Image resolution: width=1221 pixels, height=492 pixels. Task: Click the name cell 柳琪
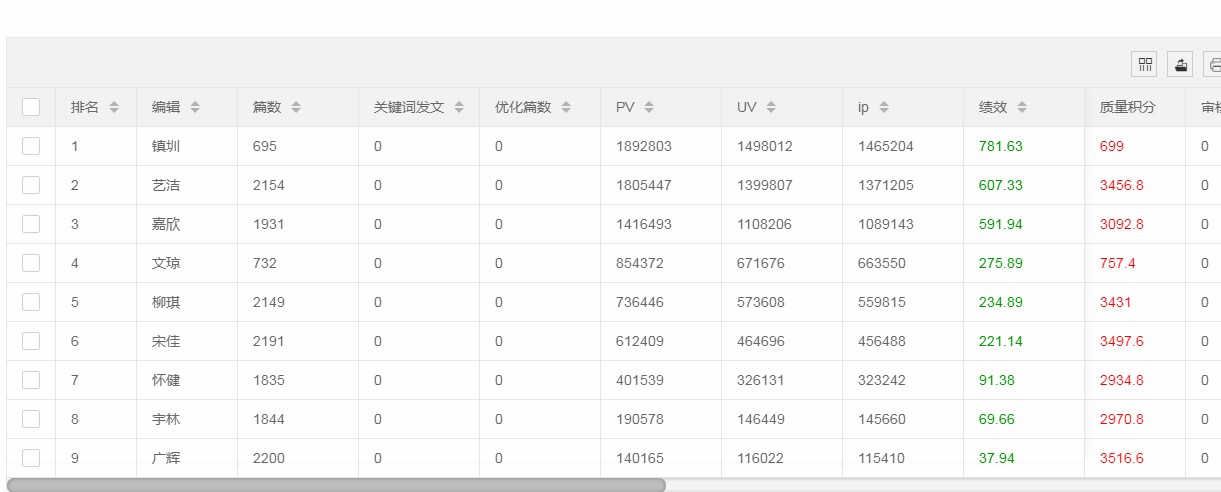[166, 302]
